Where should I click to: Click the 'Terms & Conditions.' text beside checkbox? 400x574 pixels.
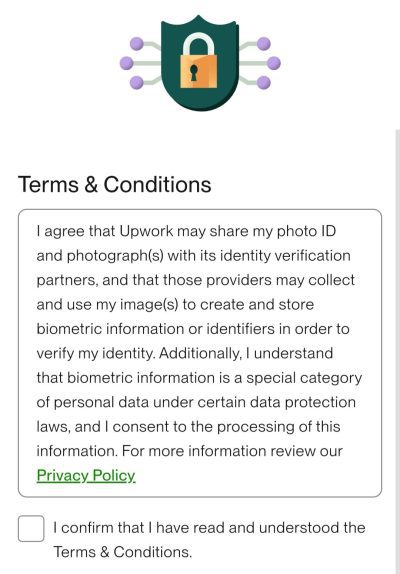click(x=123, y=552)
